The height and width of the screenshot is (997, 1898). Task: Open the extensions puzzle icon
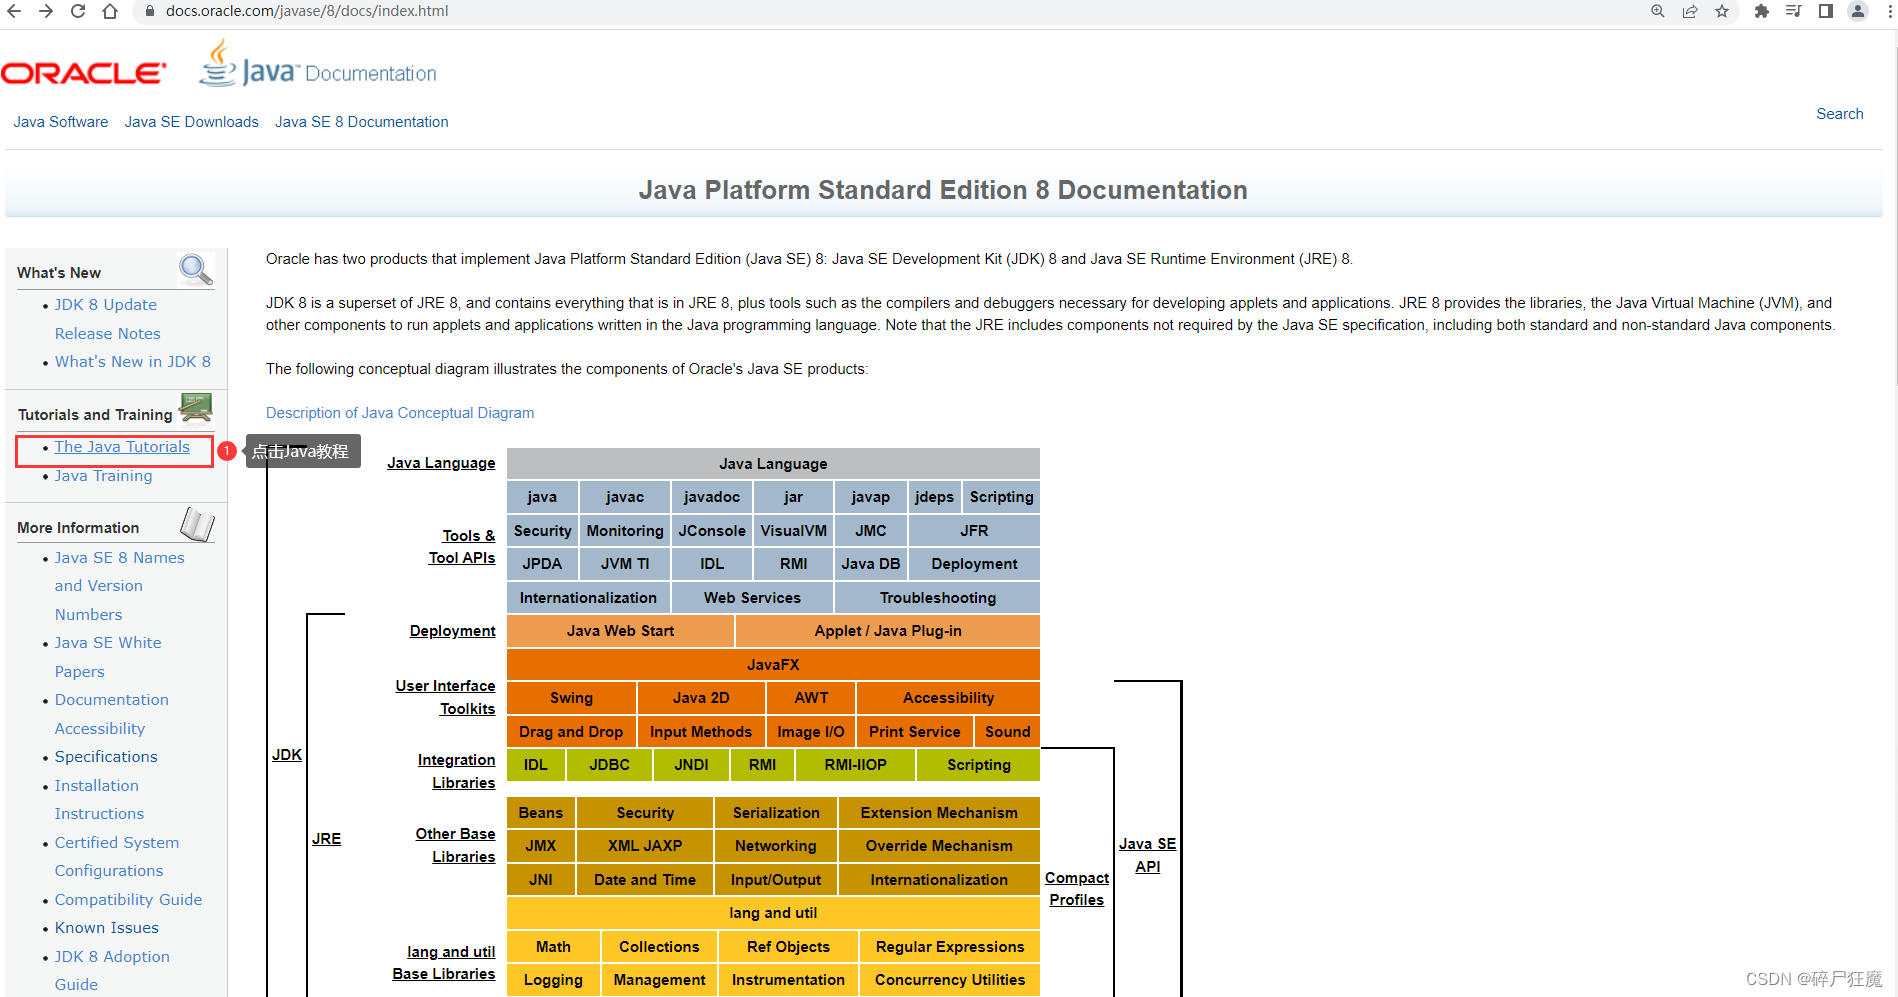pyautogui.click(x=1762, y=11)
